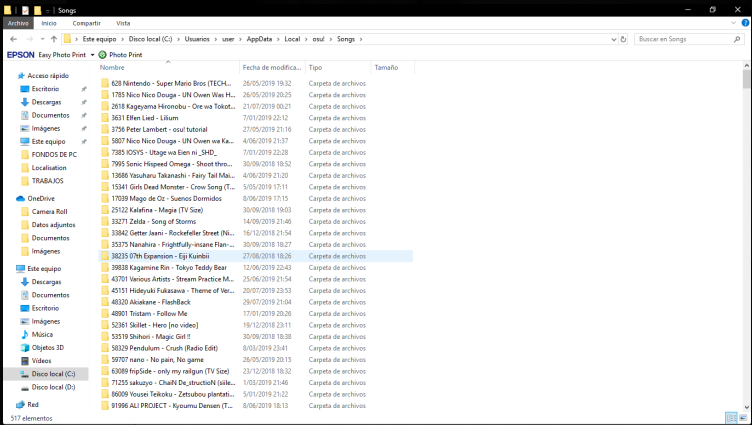Viewport: 752px width, 425px height.
Task: Click Disco local (C:) breadcrumb
Action: tap(150, 39)
